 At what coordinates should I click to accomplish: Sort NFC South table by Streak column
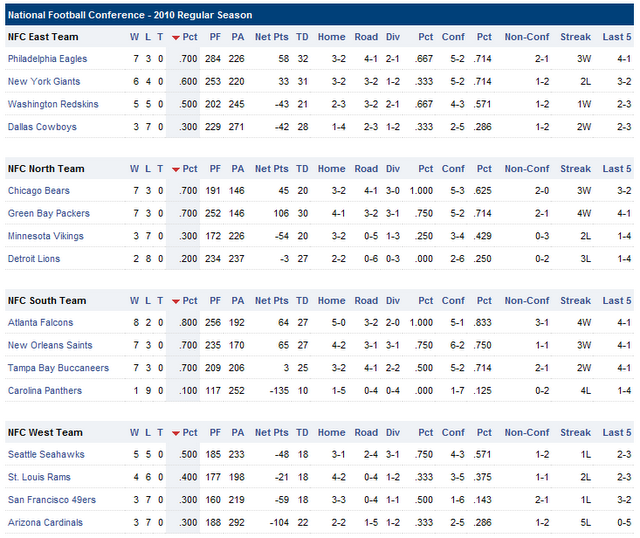(x=575, y=301)
